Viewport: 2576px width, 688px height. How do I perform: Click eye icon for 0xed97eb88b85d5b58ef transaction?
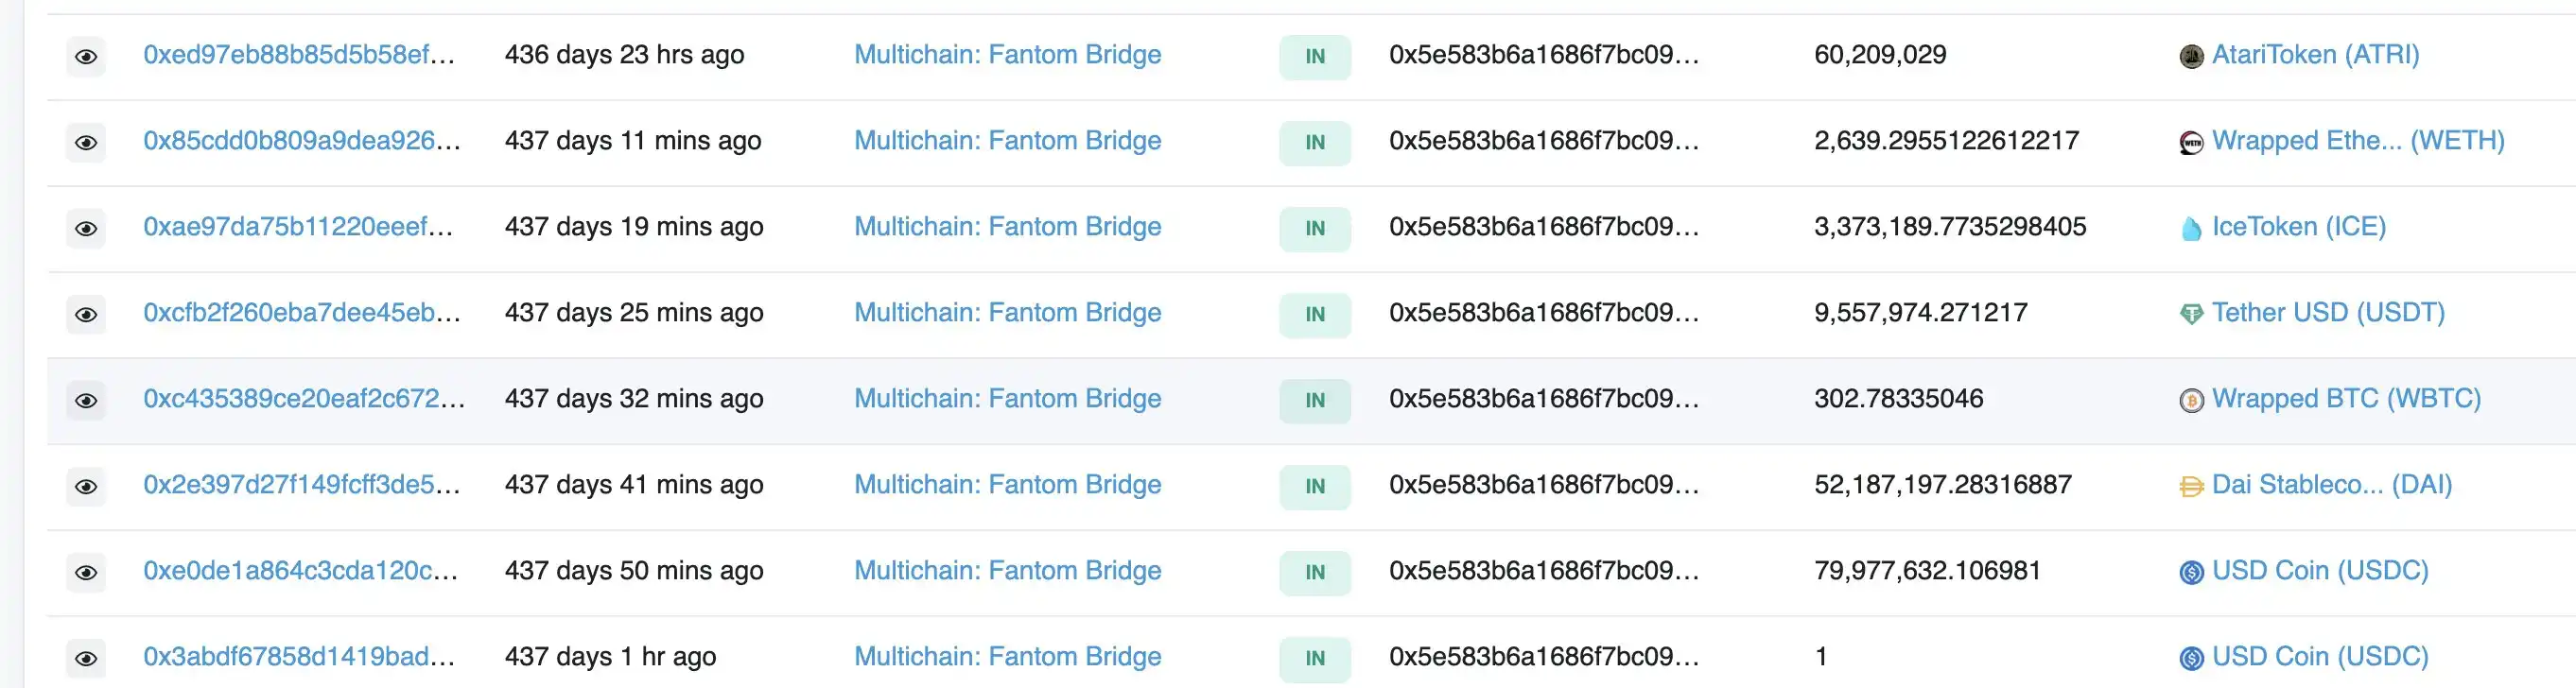pyautogui.click(x=86, y=57)
